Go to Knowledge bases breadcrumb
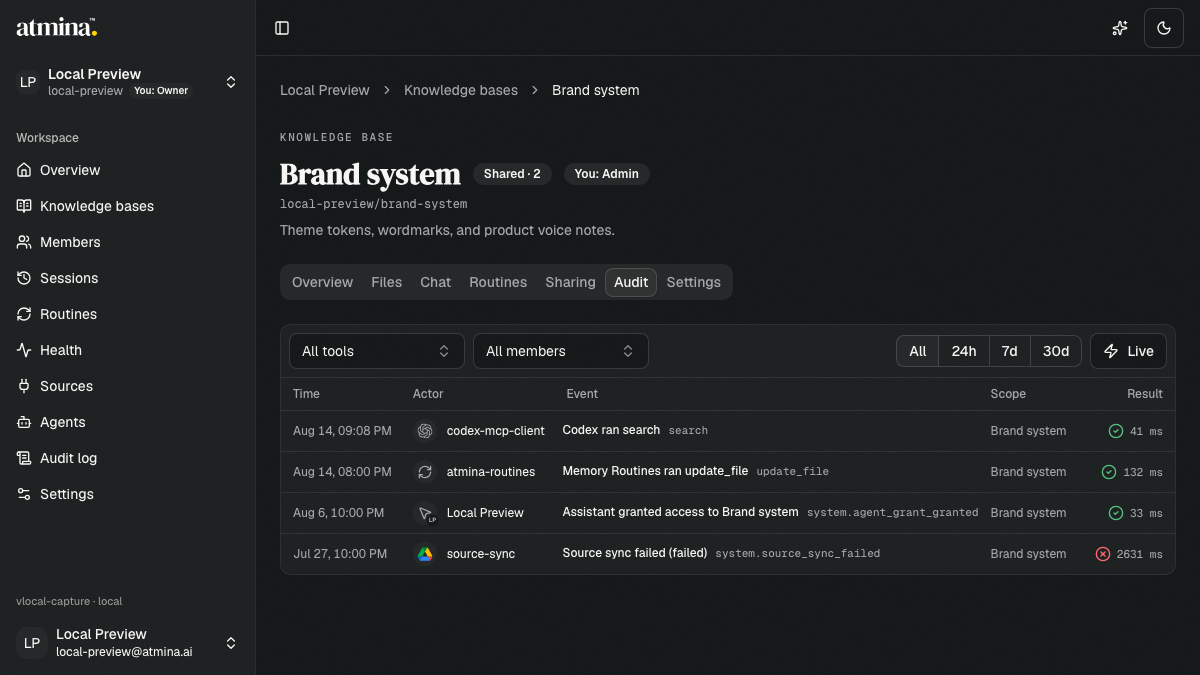Image resolution: width=1200 pixels, height=675 pixels. coord(461,90)
